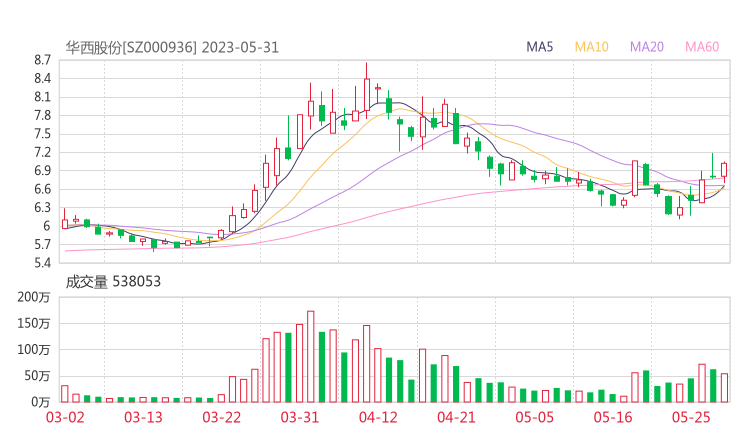740x440 pixels.
Task: Click the 6.3 price axis label
Action: [42, 207]
